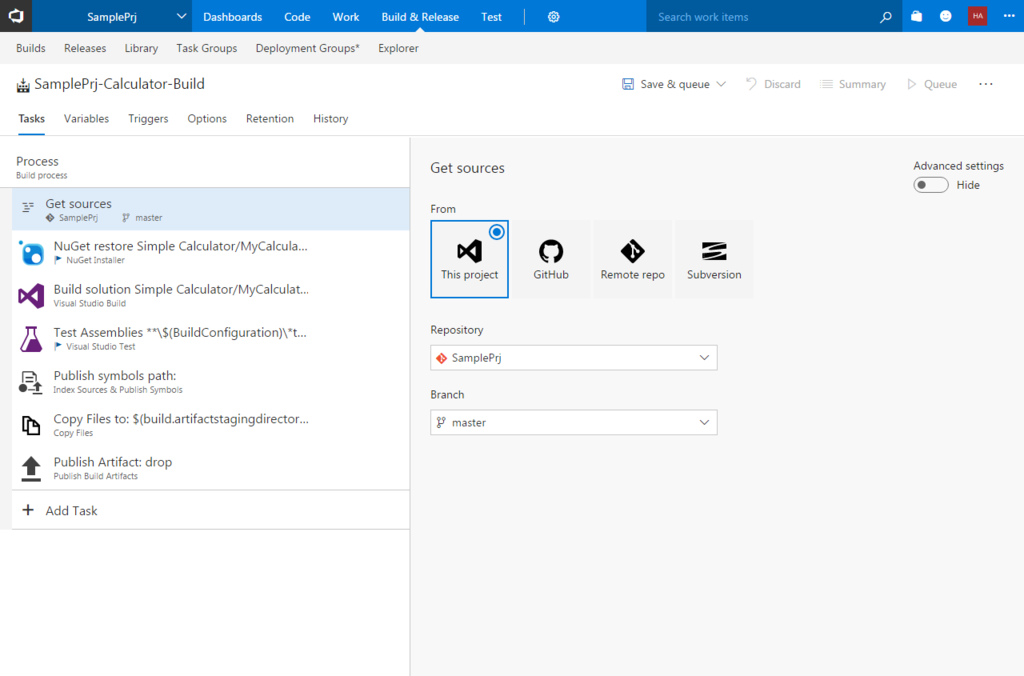Select Subversion as source
The height and width of the screenshot is (676, 1024).
coord(714,259)
